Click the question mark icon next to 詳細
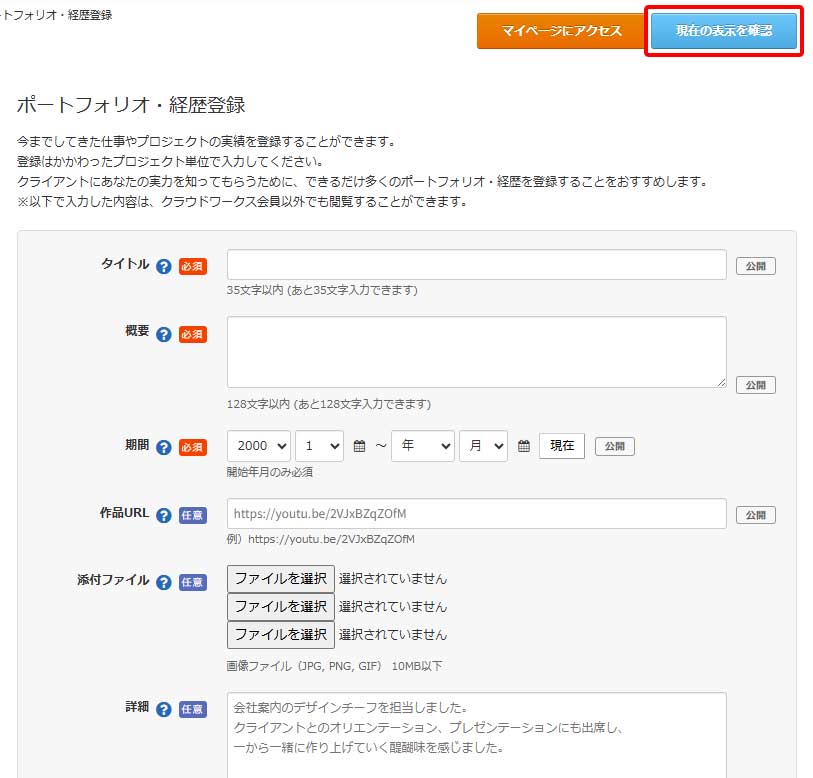This screenshot has height=778, width=813. coord(164,709)
